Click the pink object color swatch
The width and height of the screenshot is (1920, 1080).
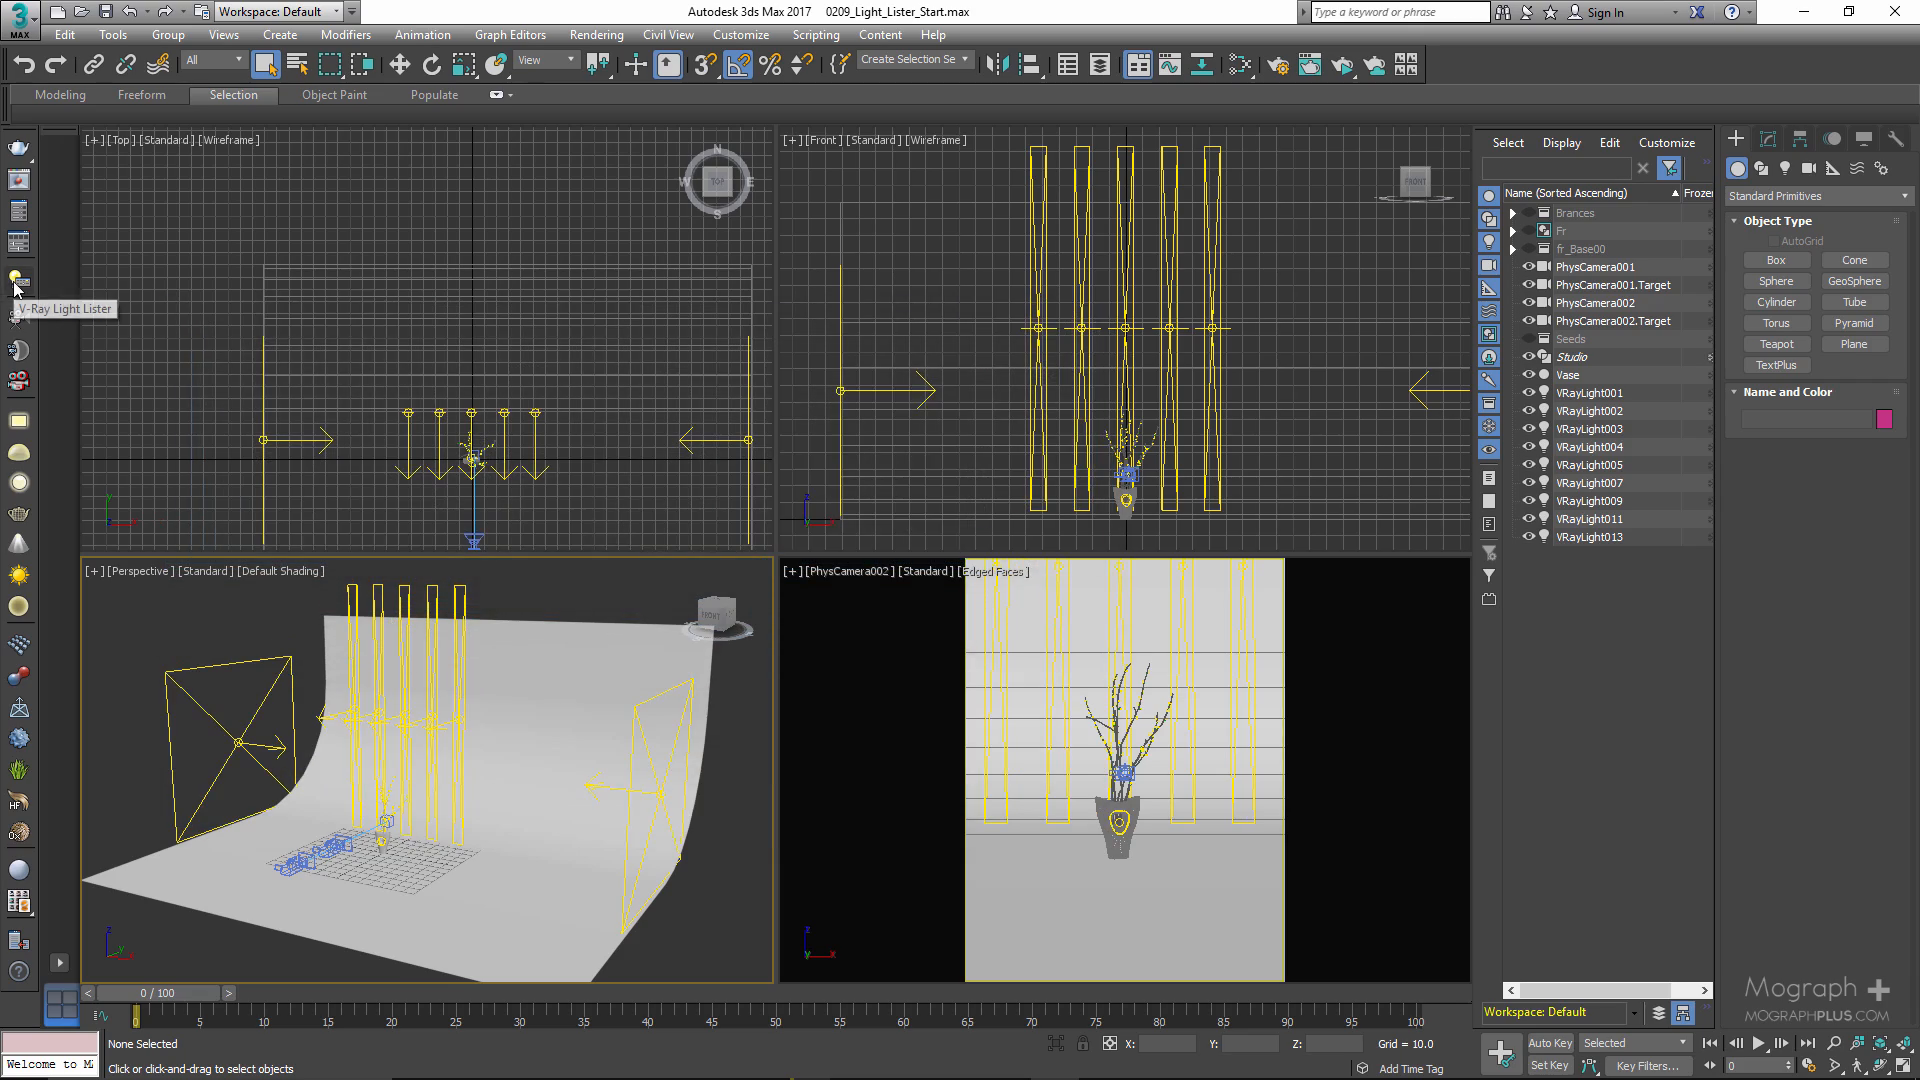click(x=1884, y=419)
